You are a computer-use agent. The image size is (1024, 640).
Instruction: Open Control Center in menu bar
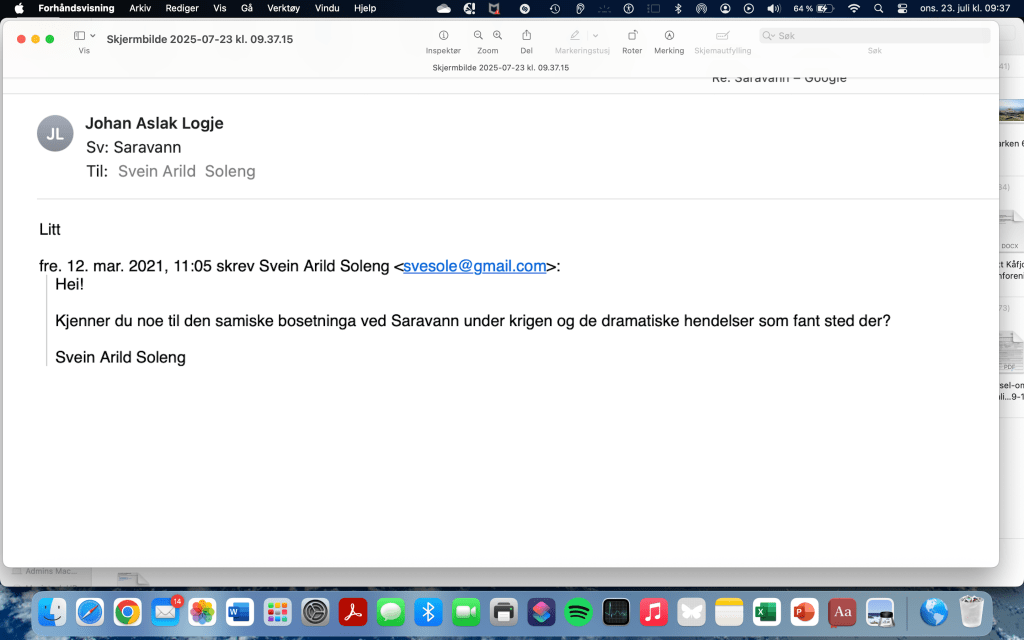click(x=902, y=8)
